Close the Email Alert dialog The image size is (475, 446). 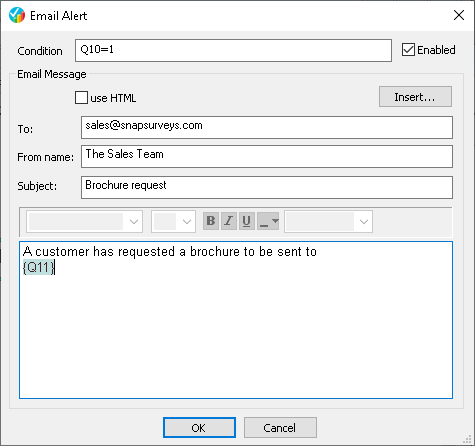pos(459,15)
